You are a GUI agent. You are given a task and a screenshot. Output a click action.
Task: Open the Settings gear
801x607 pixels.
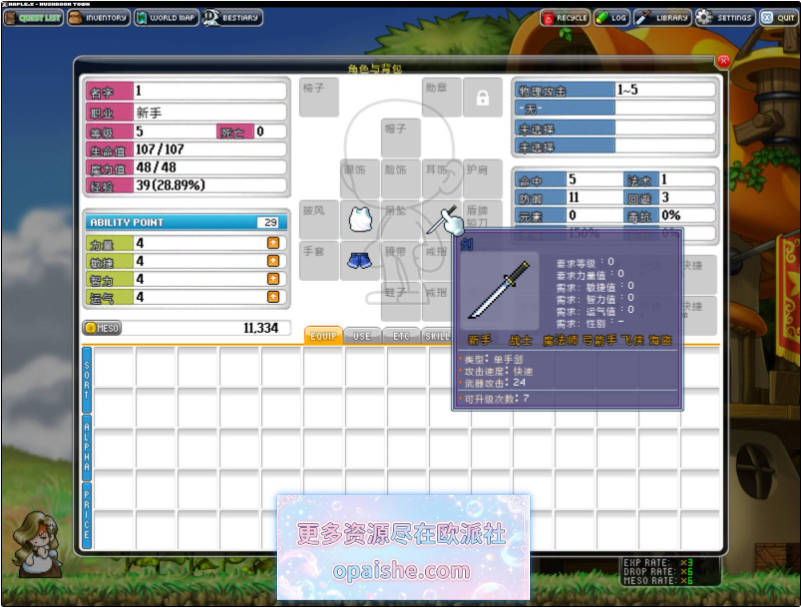pos(724,18)
